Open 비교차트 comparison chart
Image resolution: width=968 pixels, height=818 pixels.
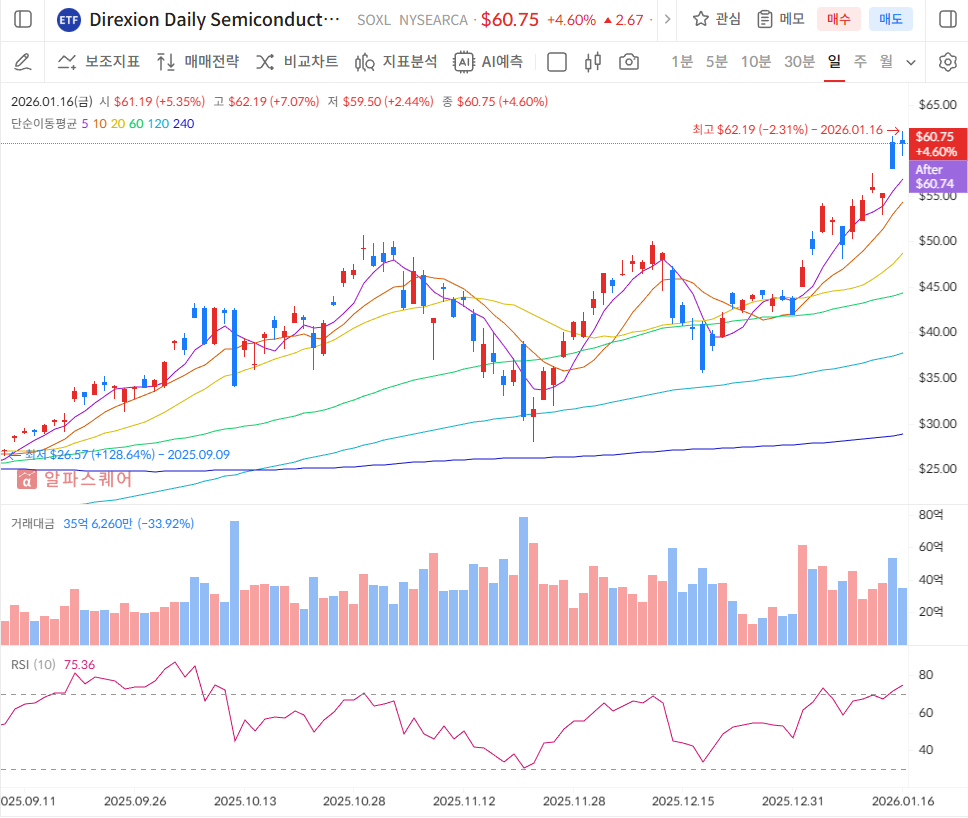[297, 62]
